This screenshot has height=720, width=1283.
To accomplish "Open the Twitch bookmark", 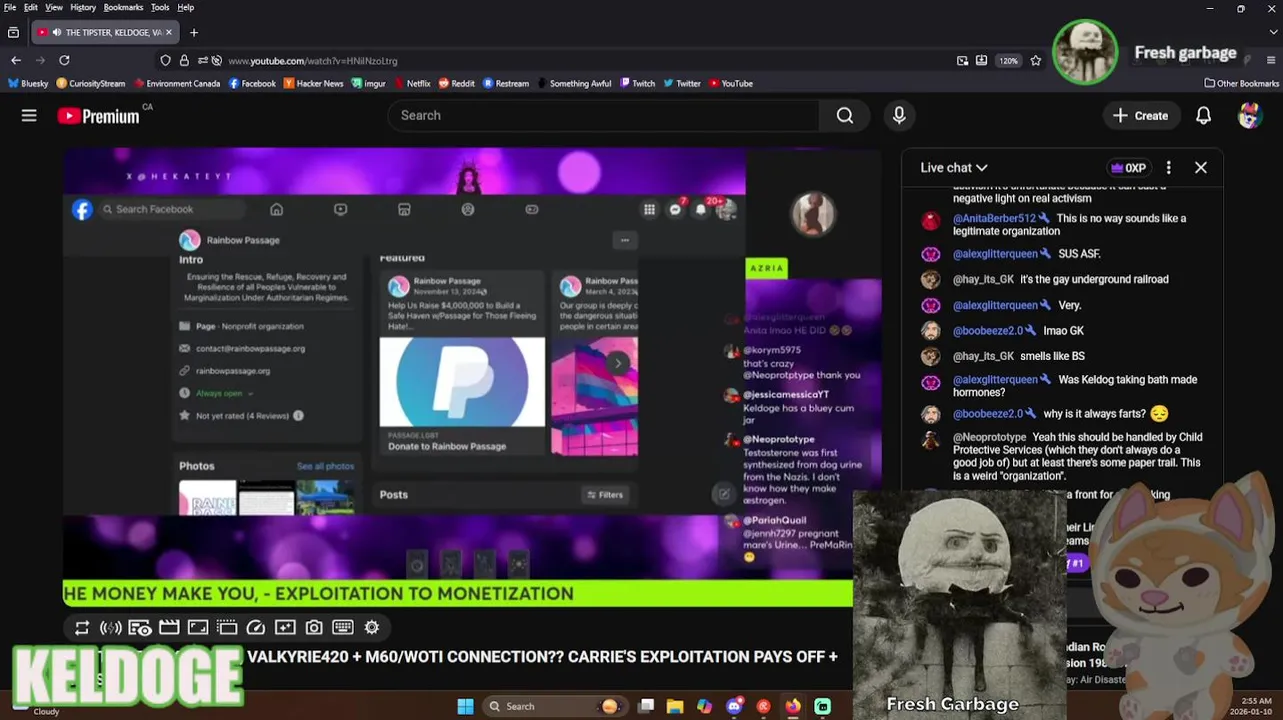I will pos(637,84).
